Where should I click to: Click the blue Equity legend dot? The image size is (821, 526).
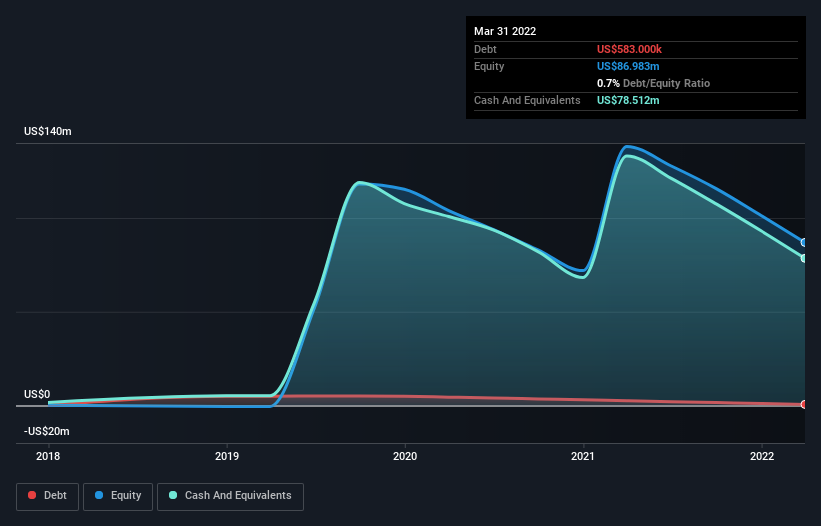99,495
